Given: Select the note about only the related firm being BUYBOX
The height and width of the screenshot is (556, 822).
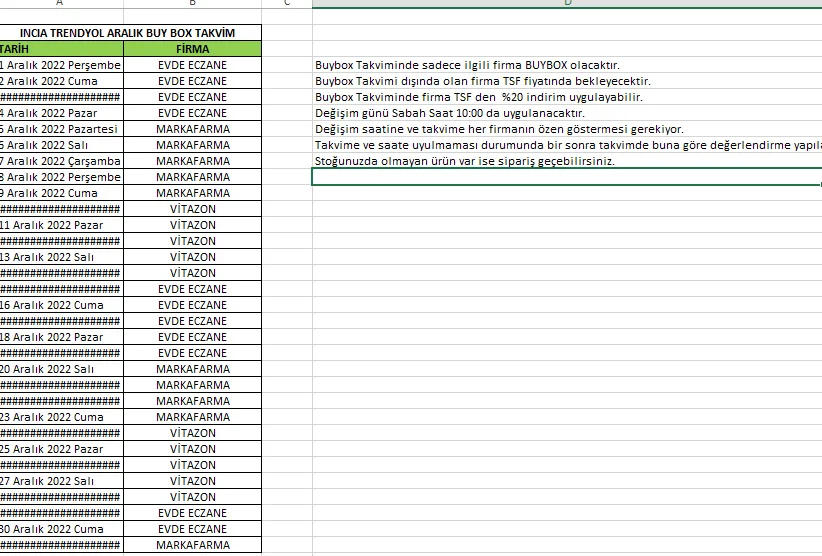Looking at the screenshot, I should pos(467,66).
